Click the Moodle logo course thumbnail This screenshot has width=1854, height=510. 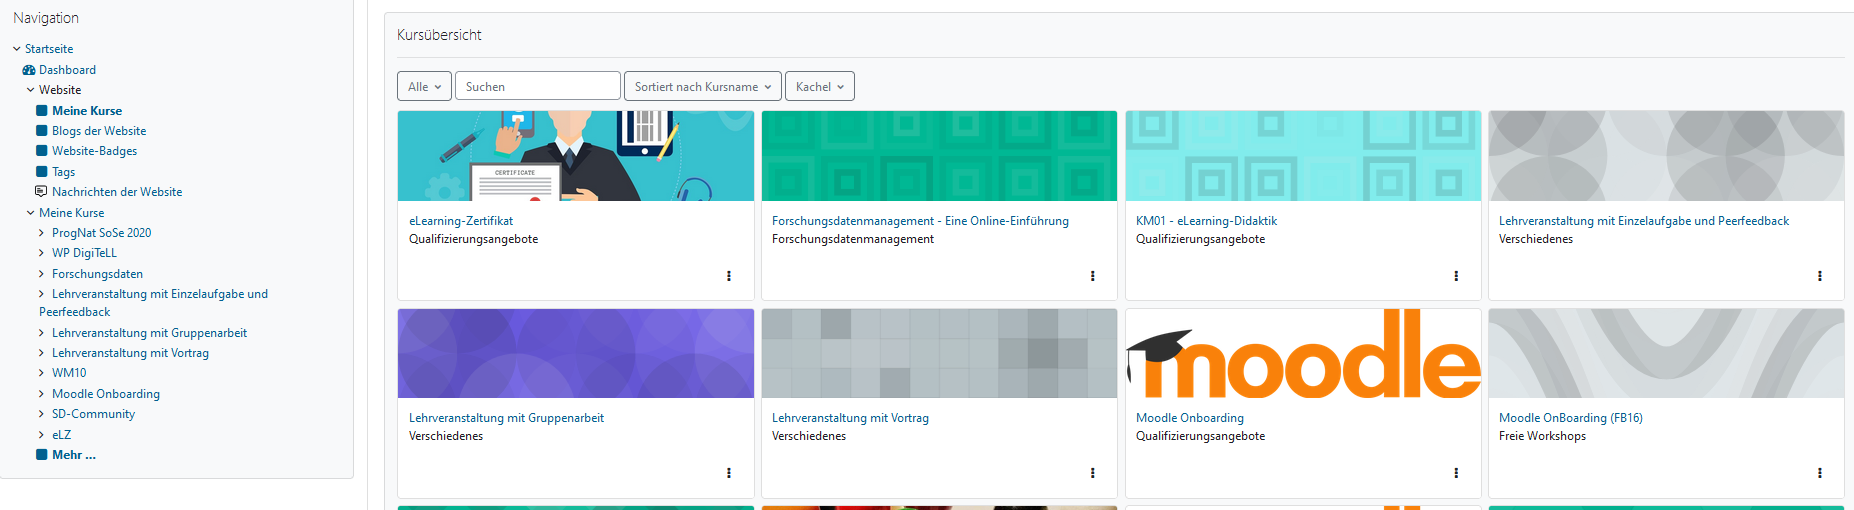[x=1302, y=354]
